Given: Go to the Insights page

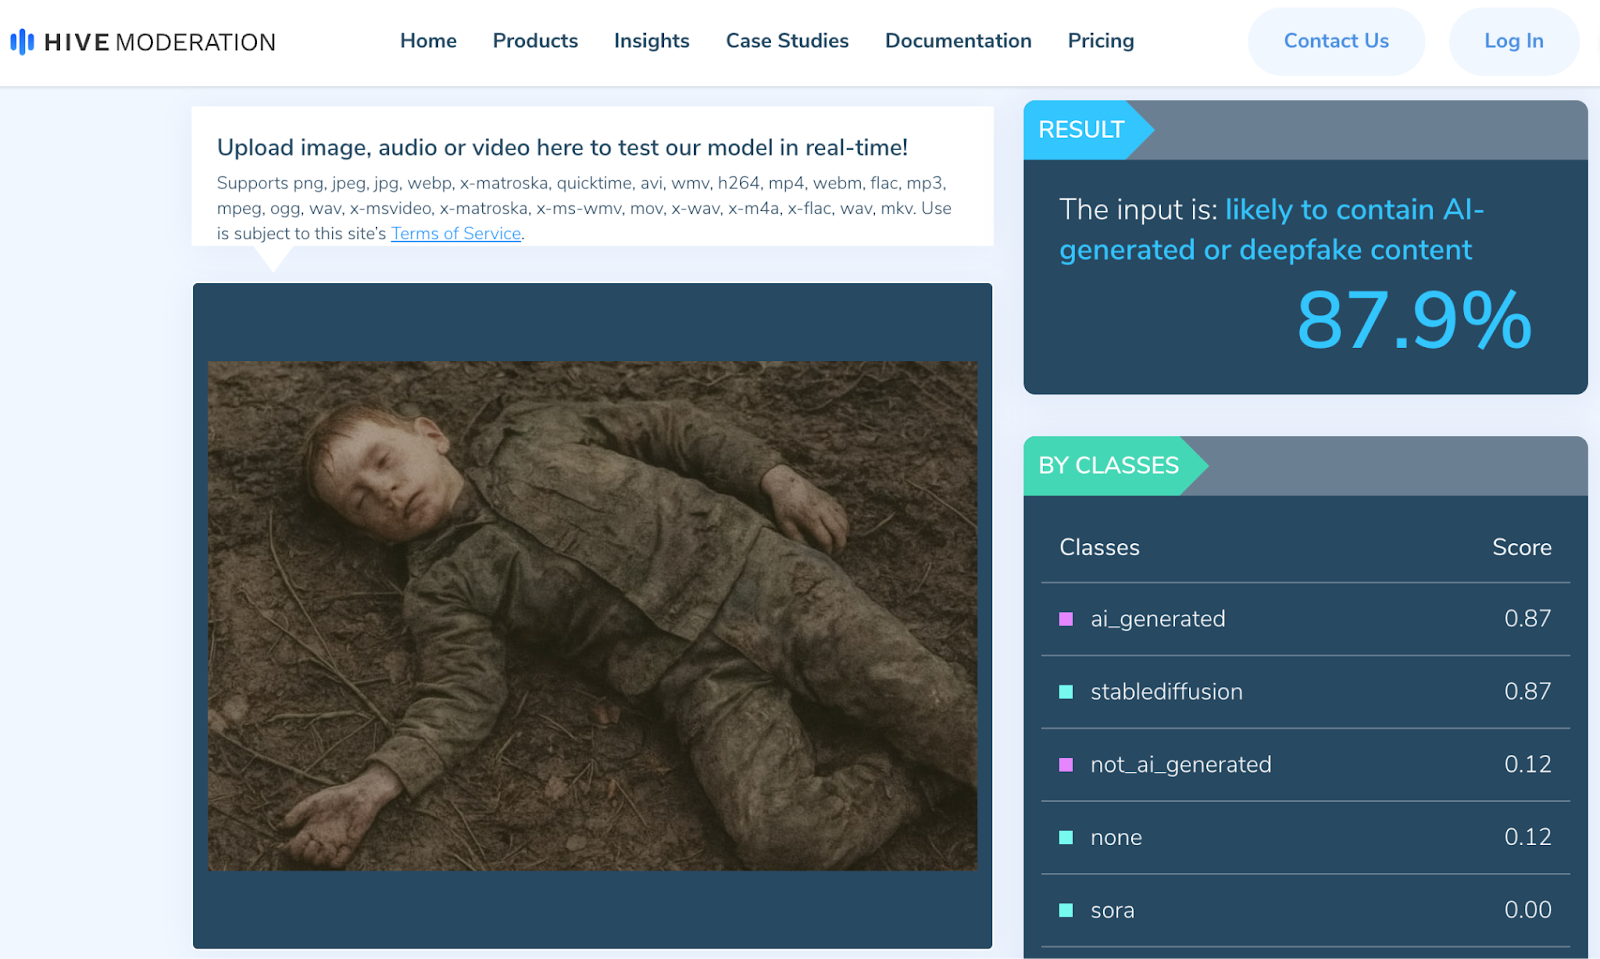Looking at the screenshot, I should (x=652, y=41).
